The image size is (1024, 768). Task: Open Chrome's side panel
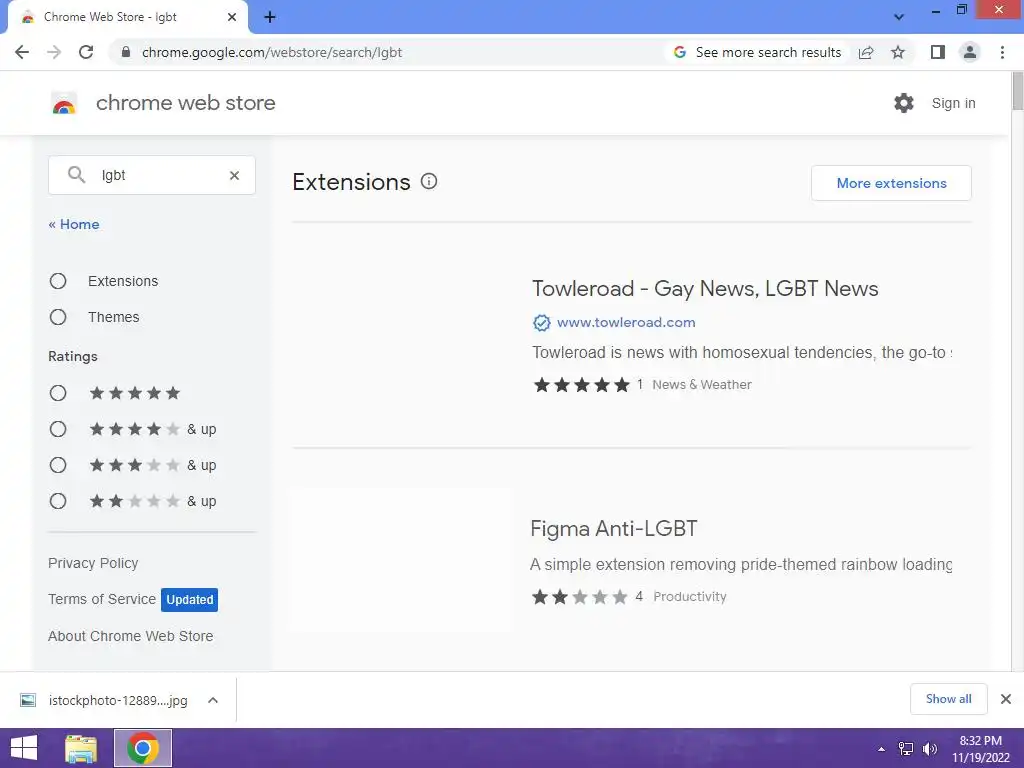938,52
